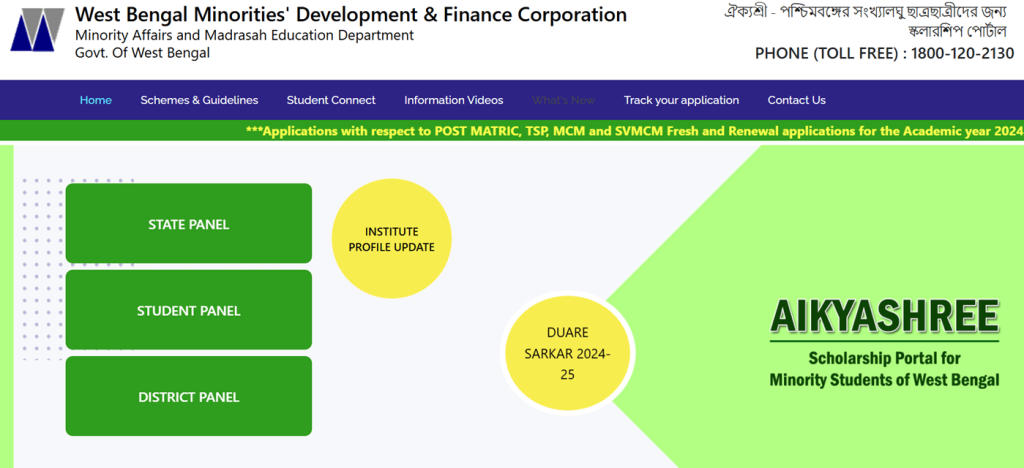Open Contact Us page

[797, 101]
